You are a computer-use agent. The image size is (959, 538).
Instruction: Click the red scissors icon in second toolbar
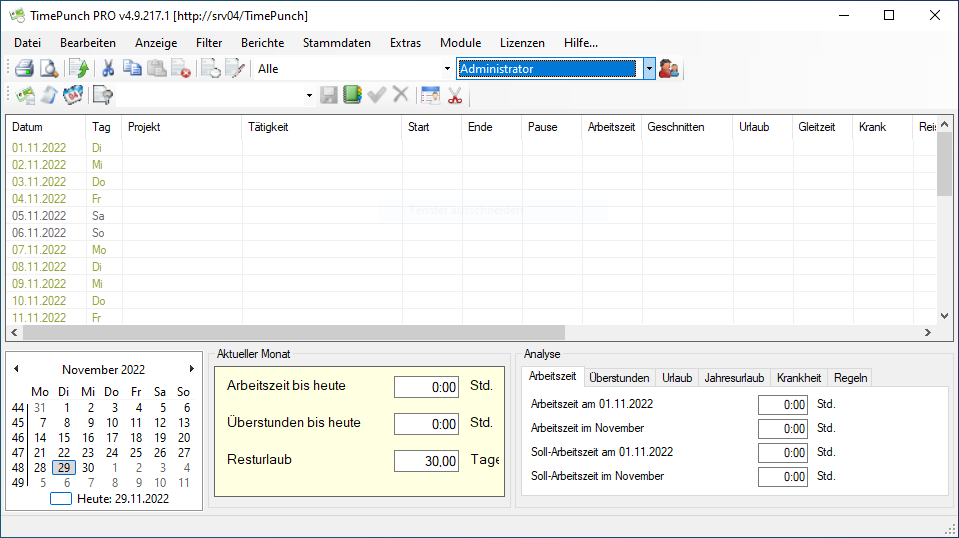[455, 95]
